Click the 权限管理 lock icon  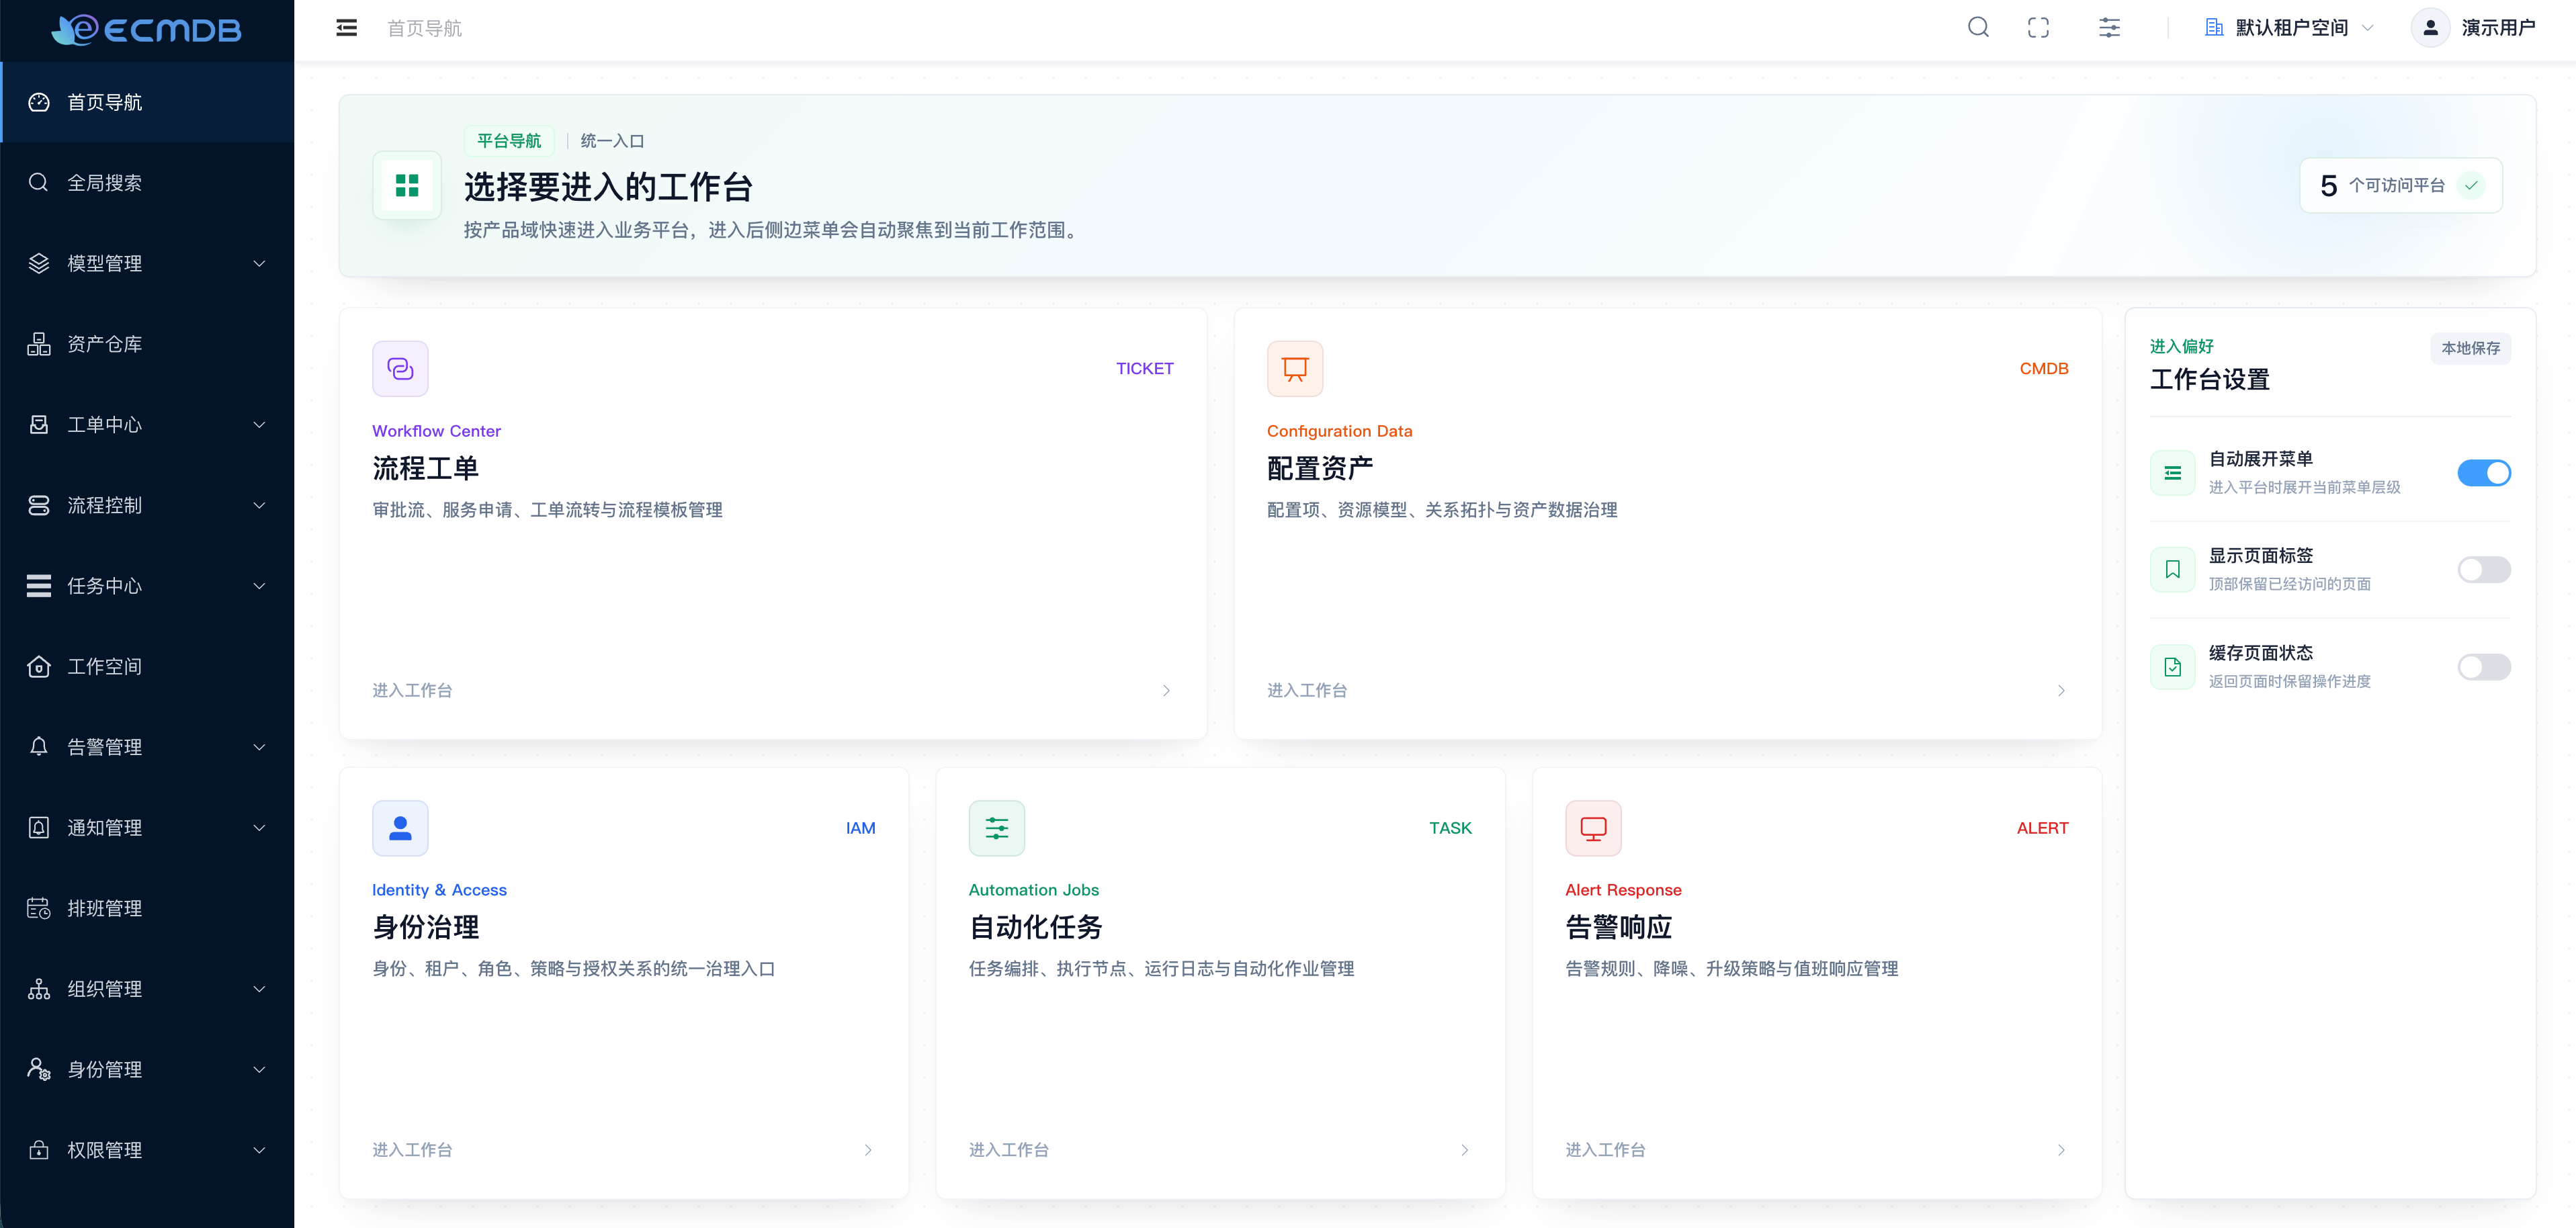click(39, 1150)
